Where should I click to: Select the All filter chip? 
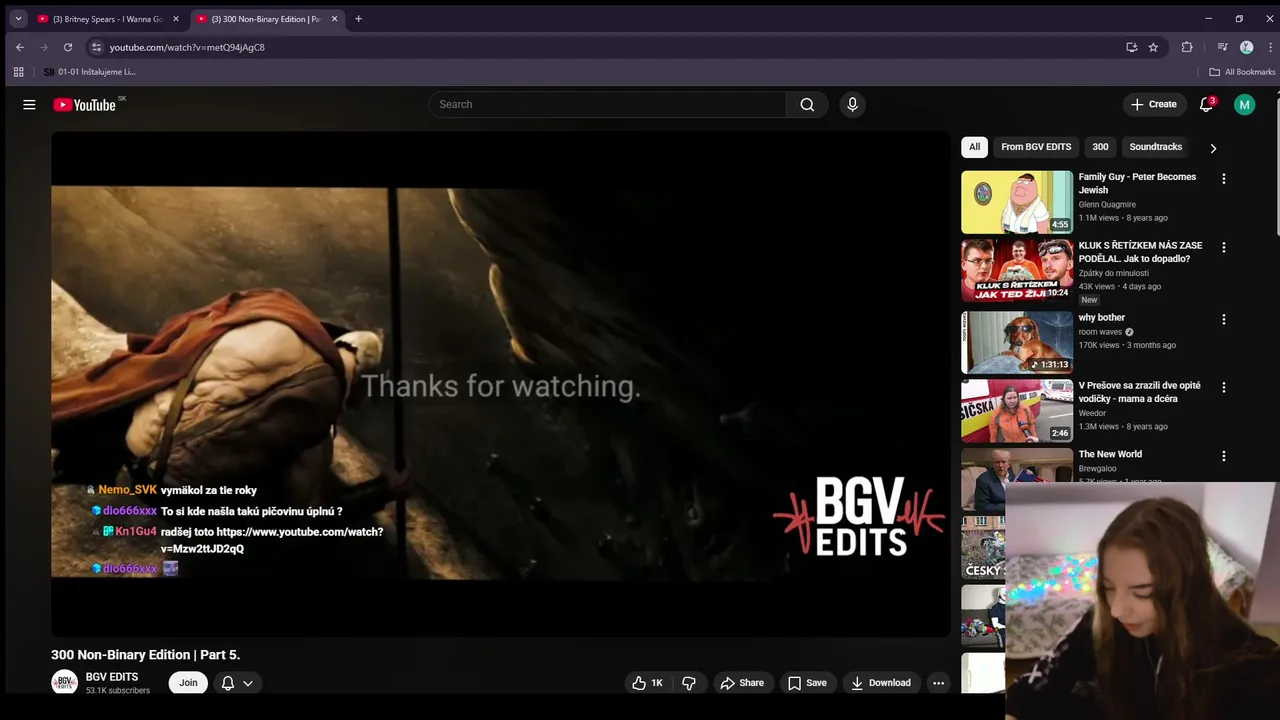pos(974,147)
